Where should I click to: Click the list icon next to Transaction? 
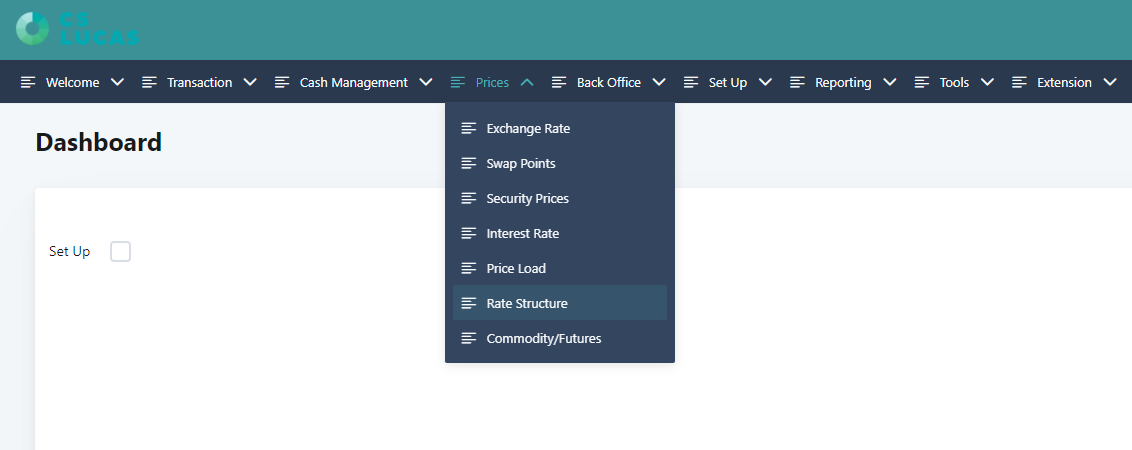(149, 83)
